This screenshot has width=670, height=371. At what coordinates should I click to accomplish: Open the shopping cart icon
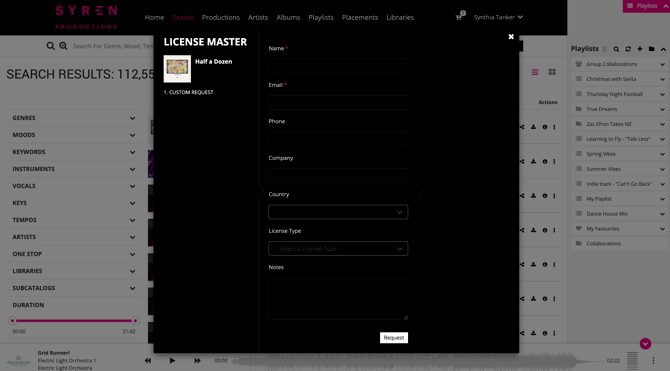click(x=458, y=18)
